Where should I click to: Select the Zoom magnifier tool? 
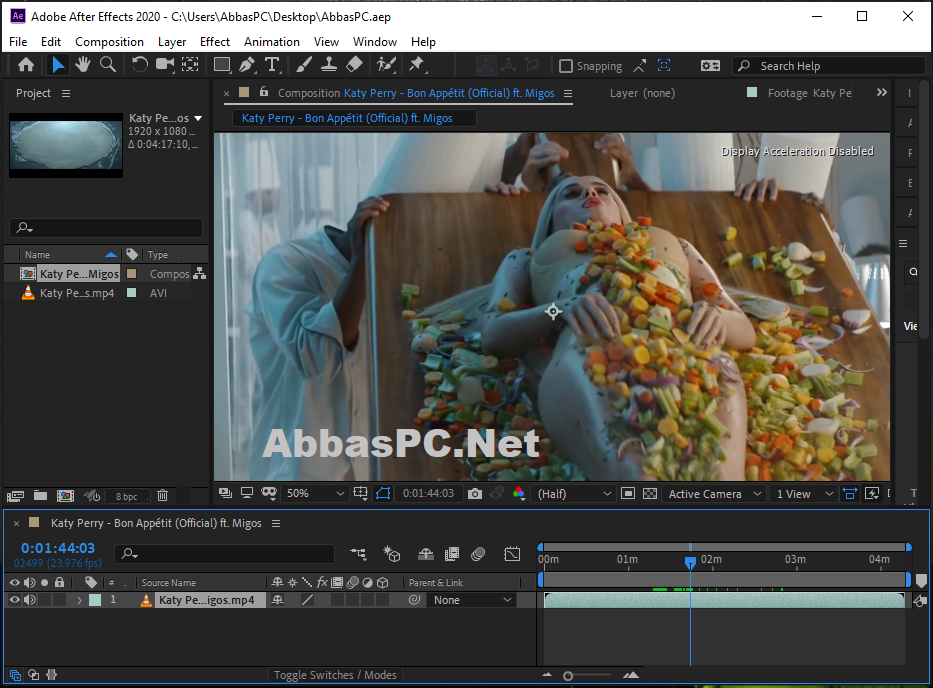click(108, 65)
